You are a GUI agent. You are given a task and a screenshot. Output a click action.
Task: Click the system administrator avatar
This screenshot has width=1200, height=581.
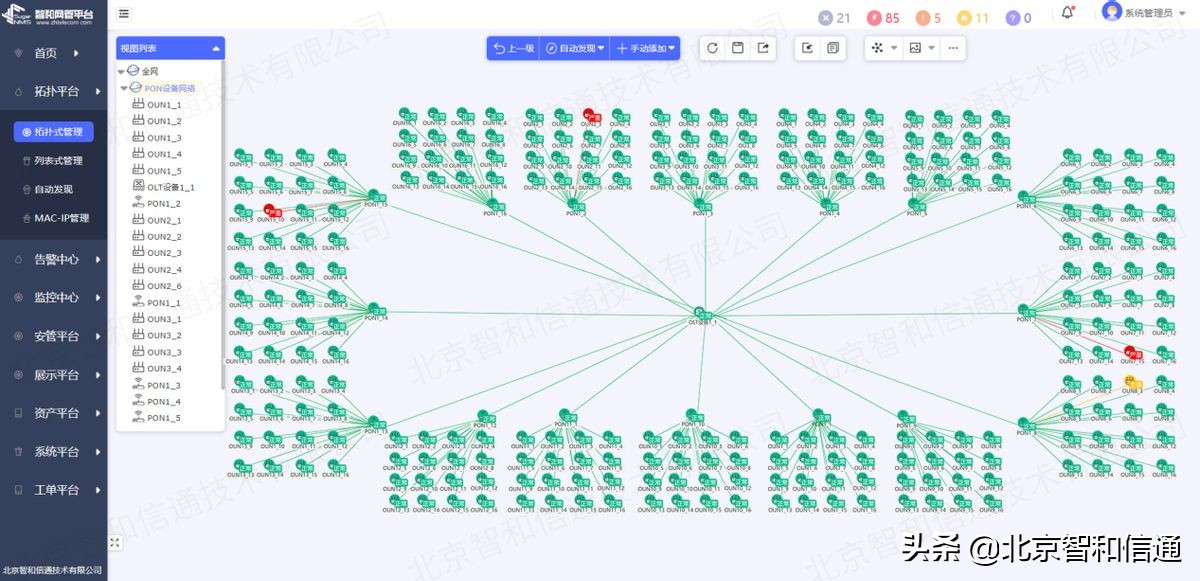pos(1112,11)
